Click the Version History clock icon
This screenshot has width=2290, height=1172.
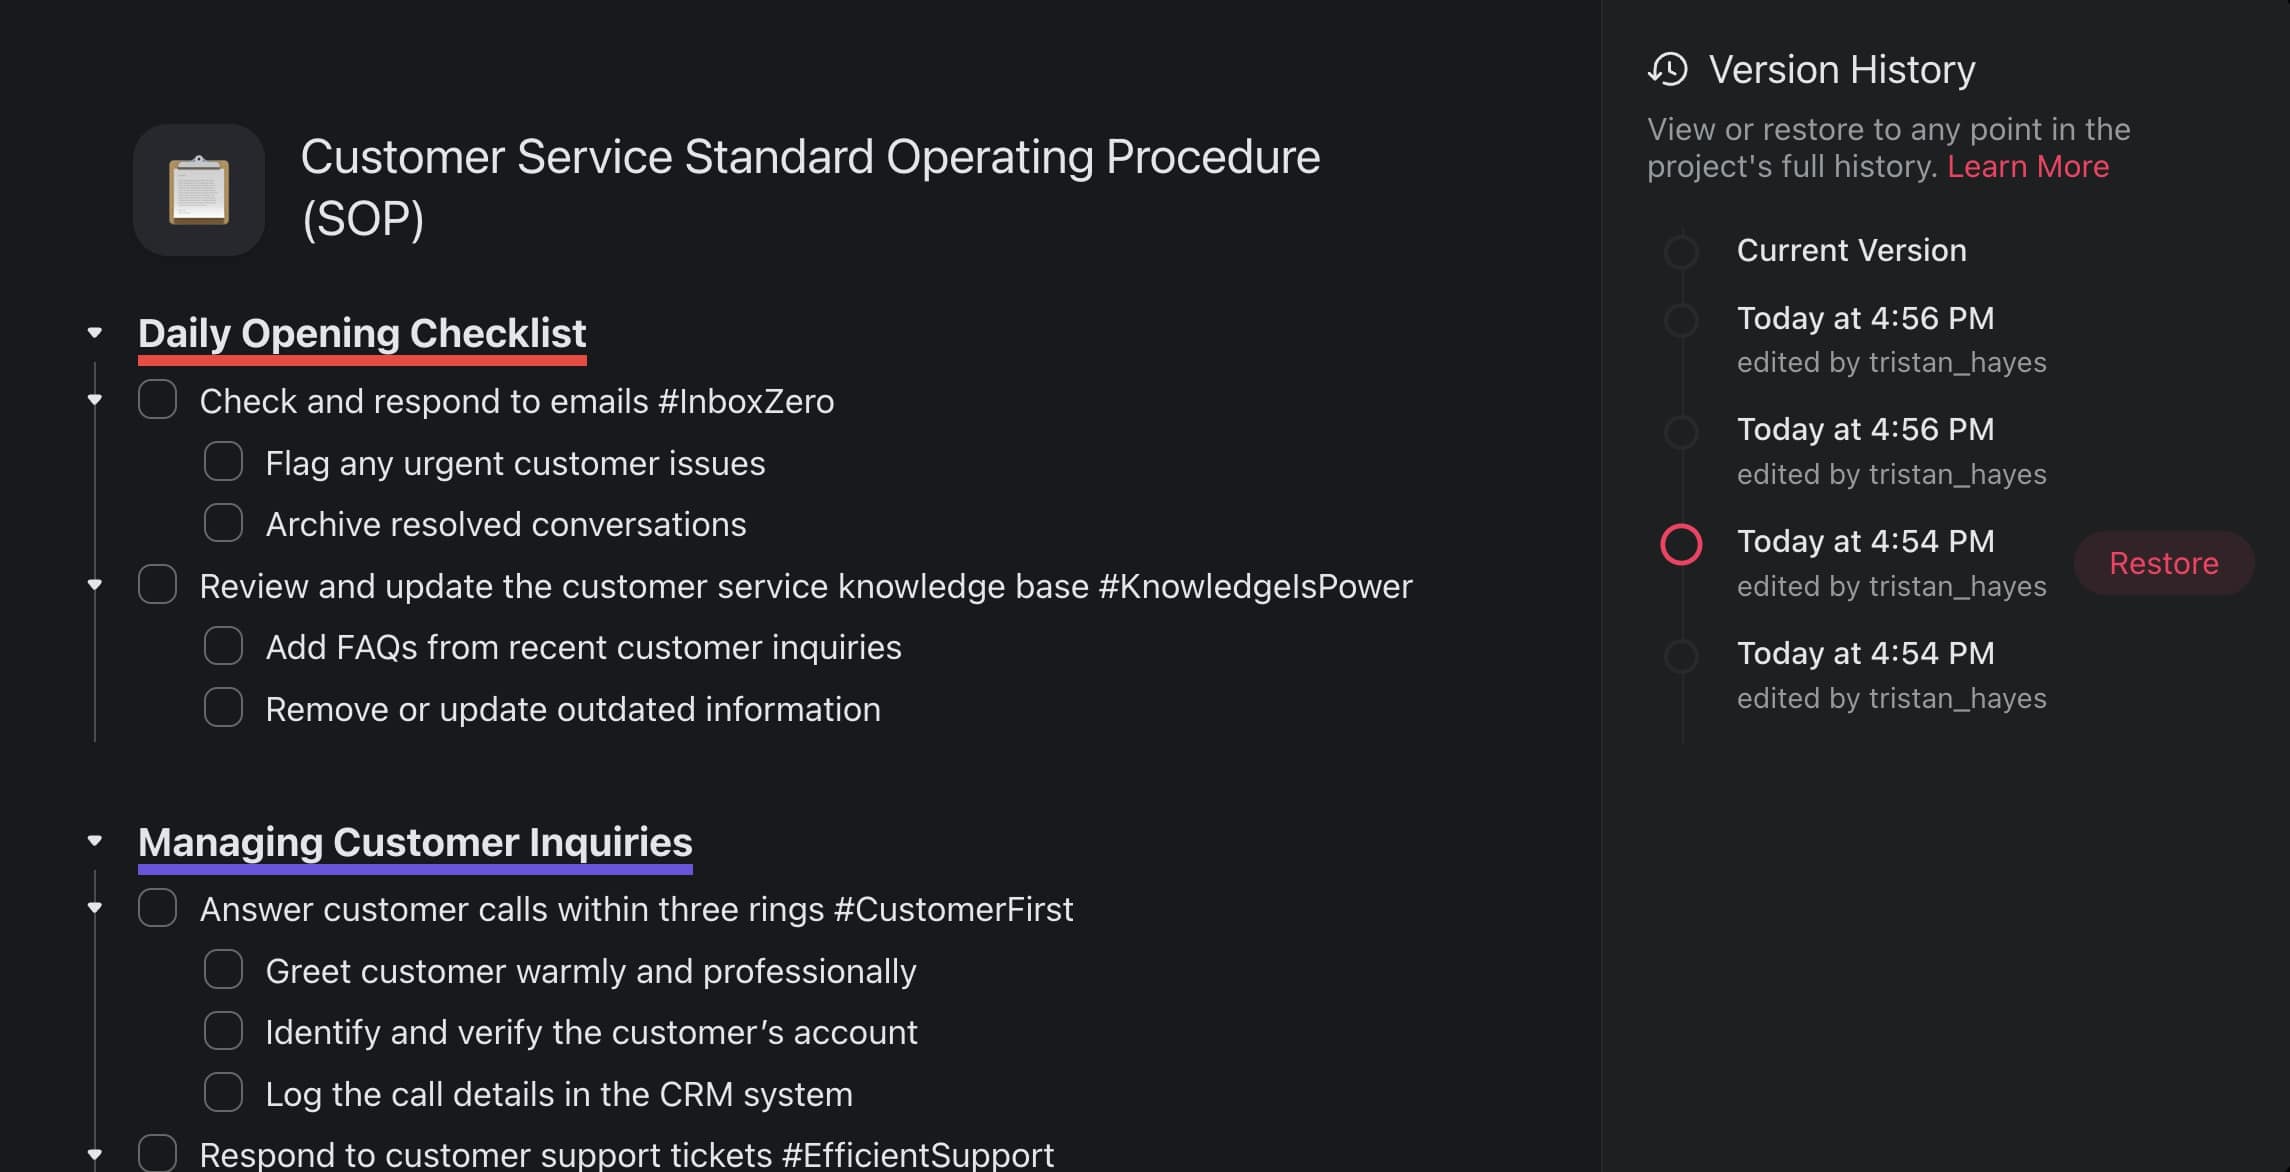(x=1667, y=70)
